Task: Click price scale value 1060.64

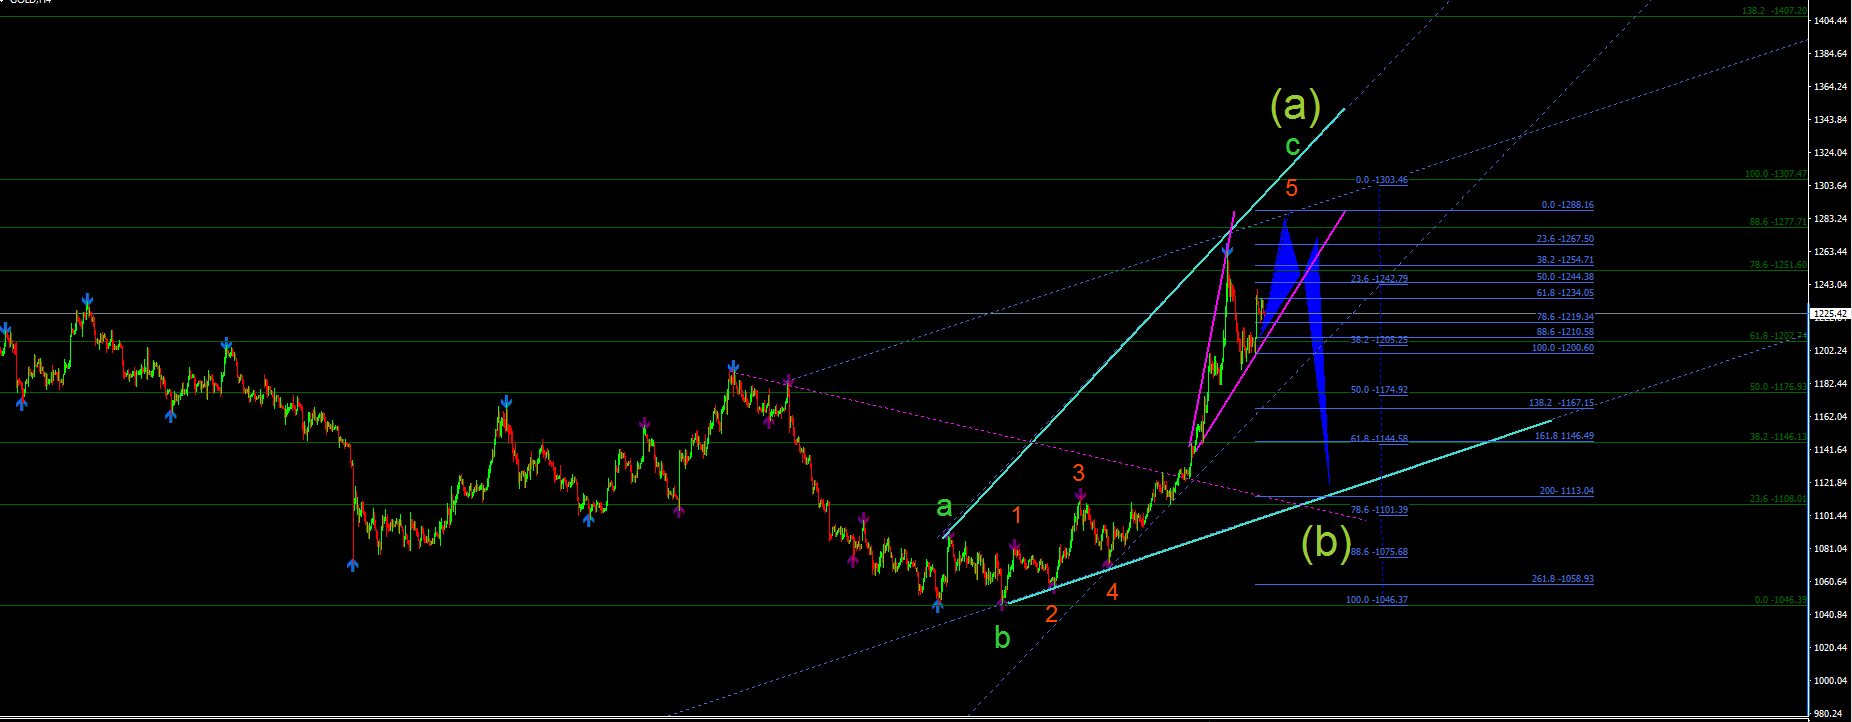Action: click(1830, 581)
